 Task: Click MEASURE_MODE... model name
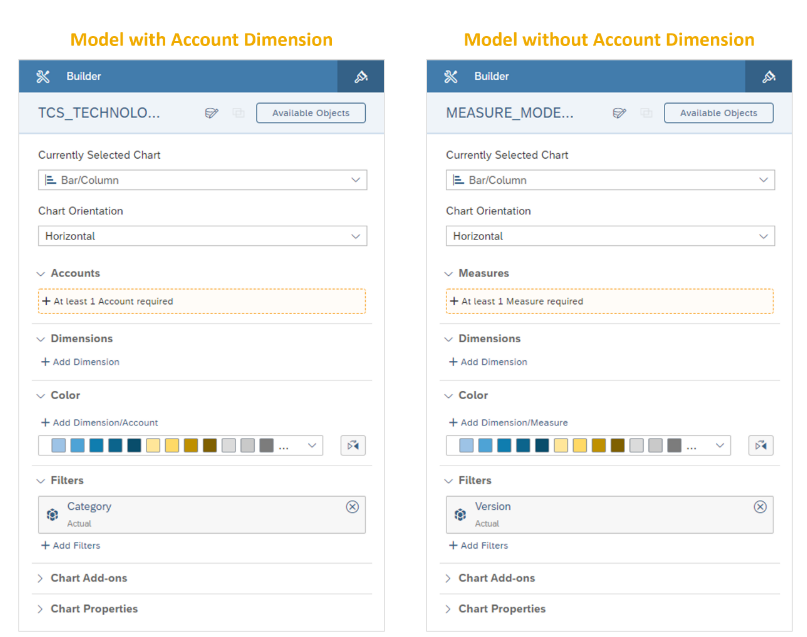click(510, 113)
